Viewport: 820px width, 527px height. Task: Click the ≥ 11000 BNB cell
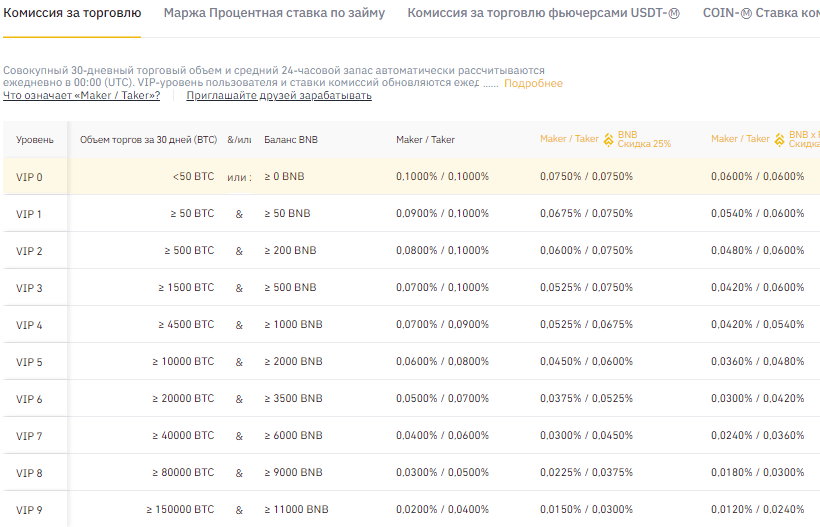pos(296,509)
